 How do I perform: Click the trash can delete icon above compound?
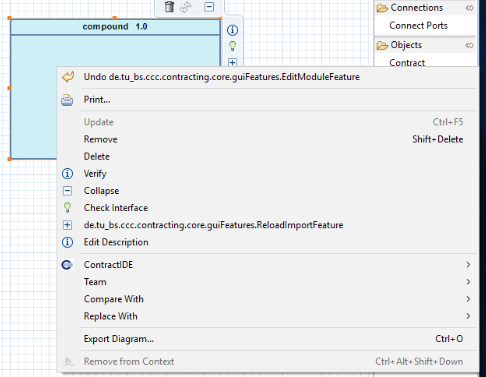(169, 6)
